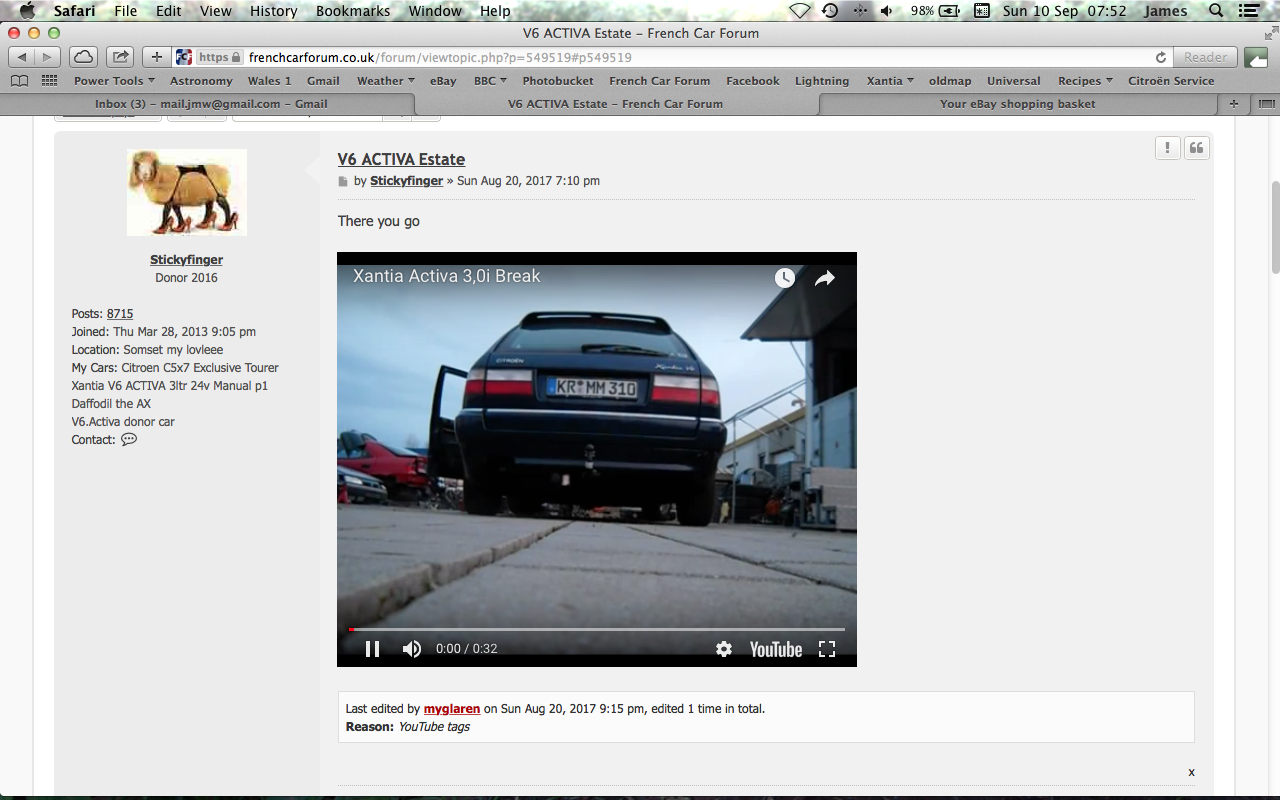Share the video with arrow icon
Screen dimensions: 1280x800
(824, 278)
